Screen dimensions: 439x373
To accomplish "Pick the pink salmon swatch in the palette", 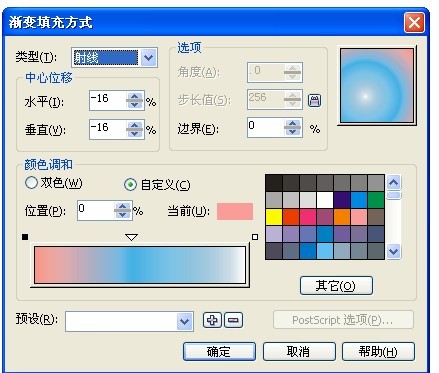I will [x=359, y=217].
